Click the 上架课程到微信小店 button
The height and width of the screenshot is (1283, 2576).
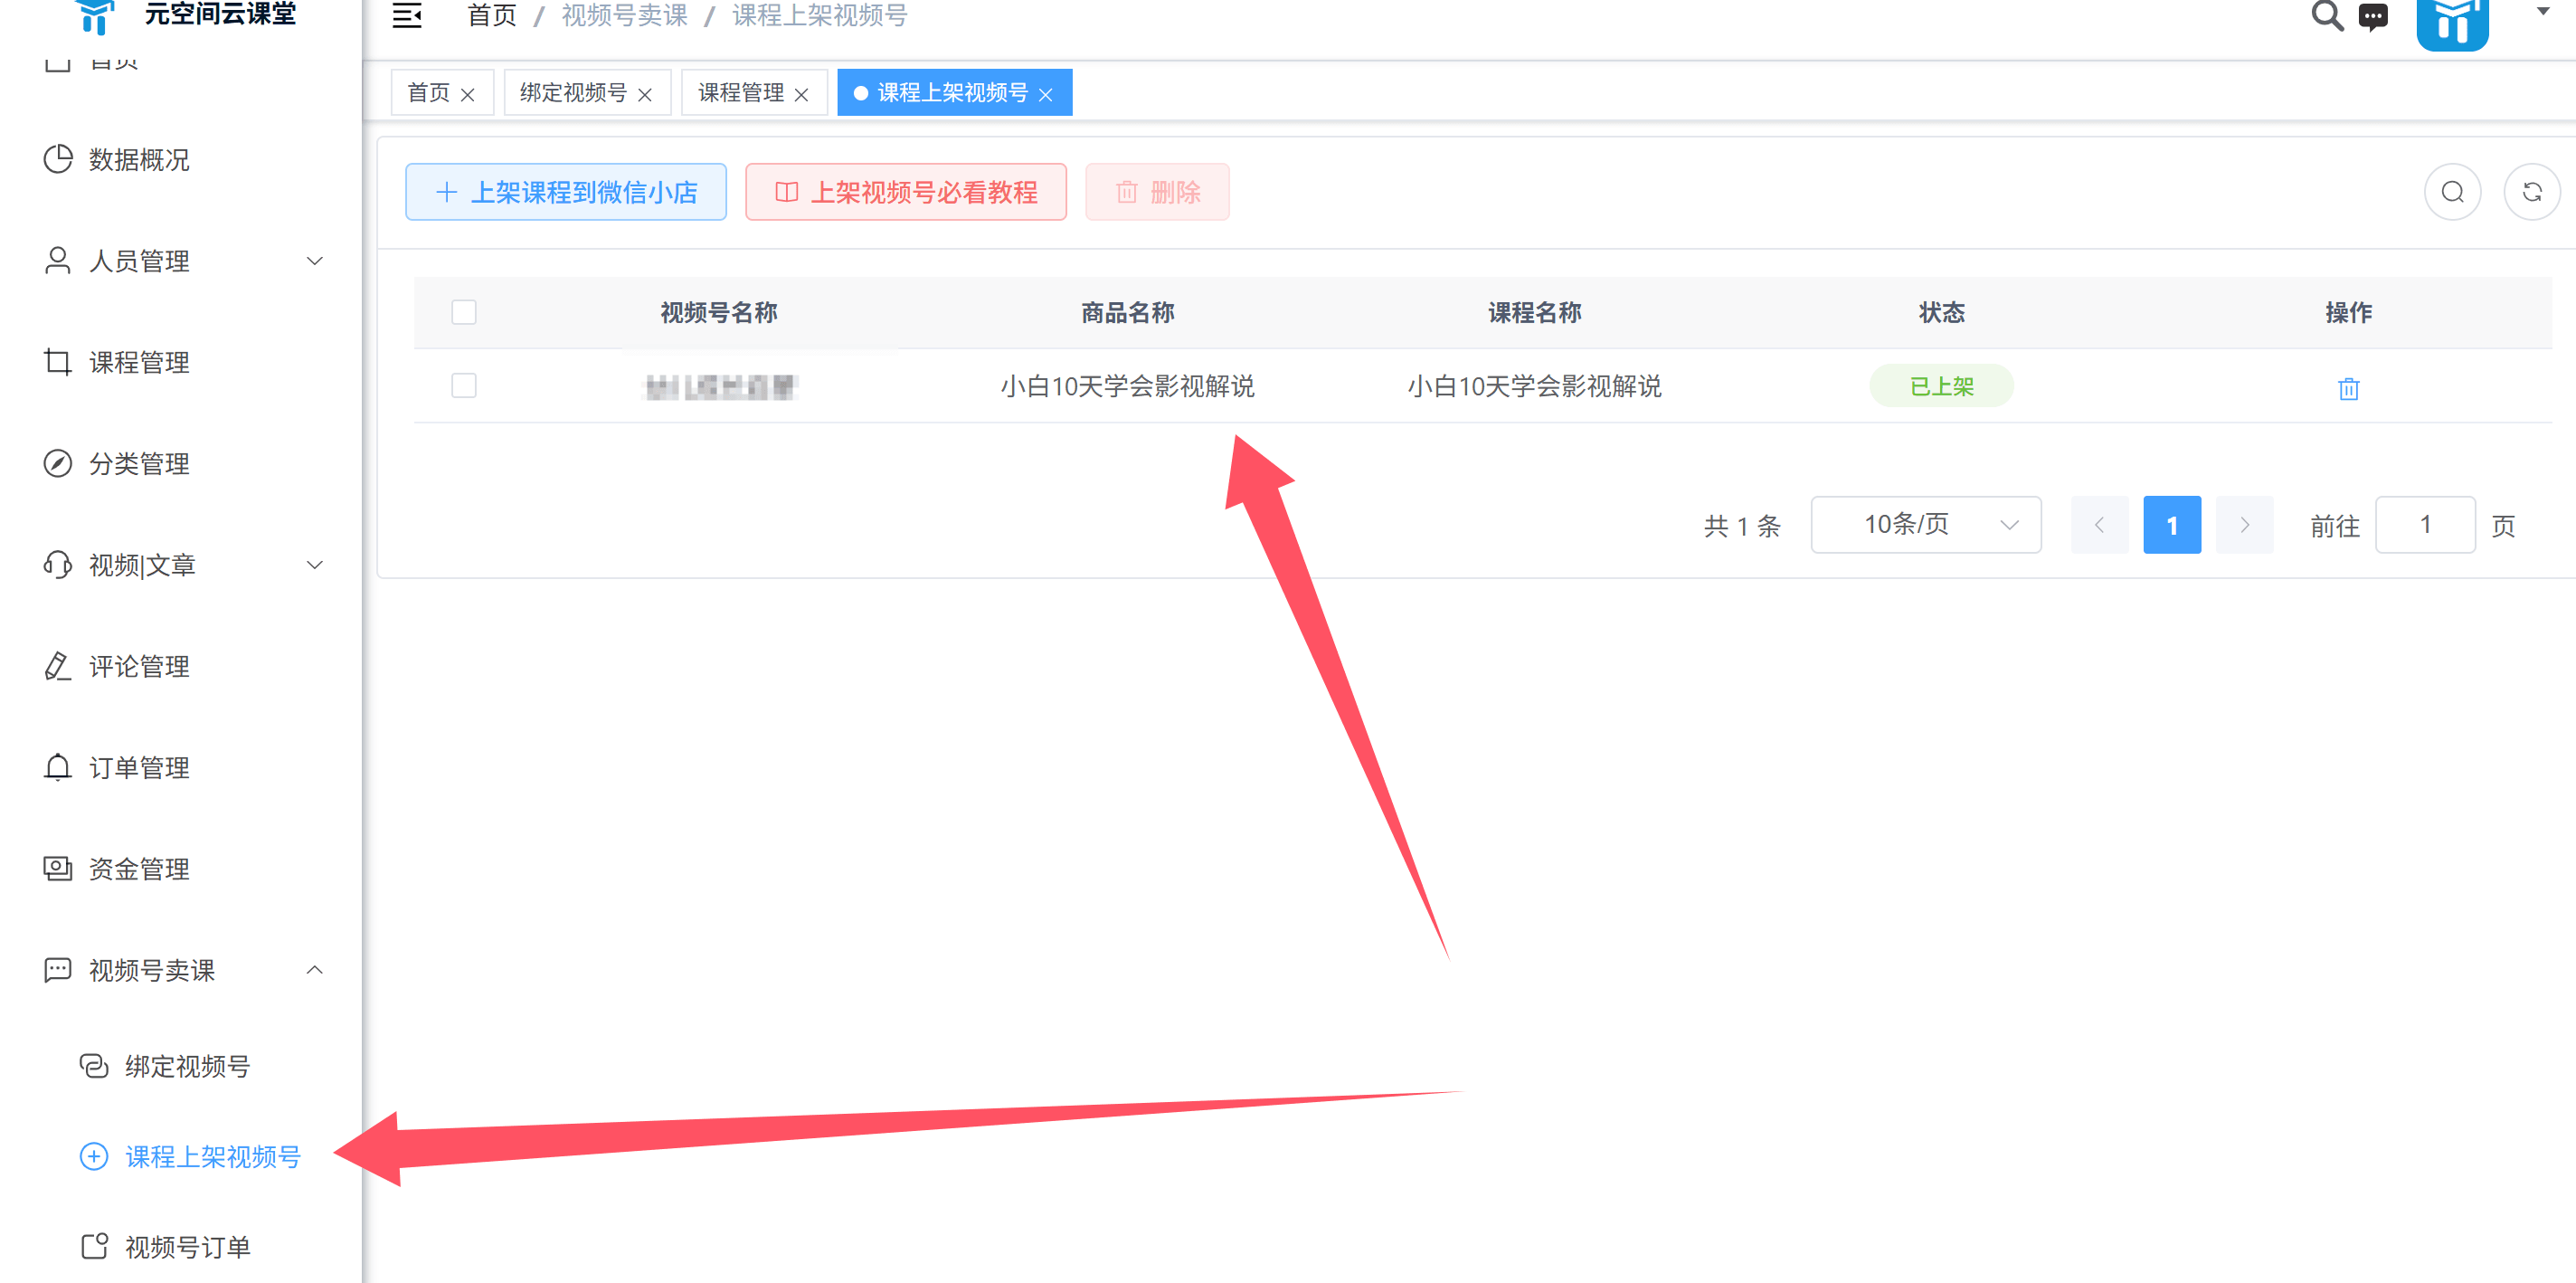565,191
